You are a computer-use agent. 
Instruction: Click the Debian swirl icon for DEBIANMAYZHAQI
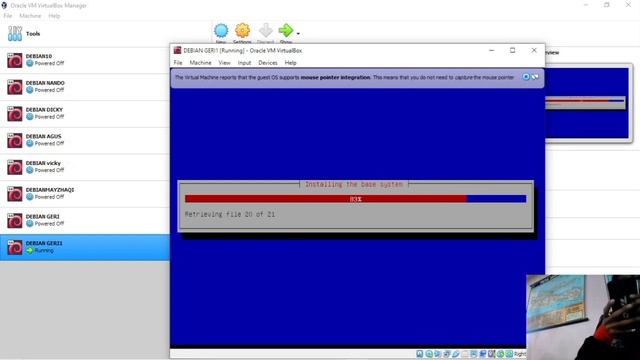[x=15, y=194]
